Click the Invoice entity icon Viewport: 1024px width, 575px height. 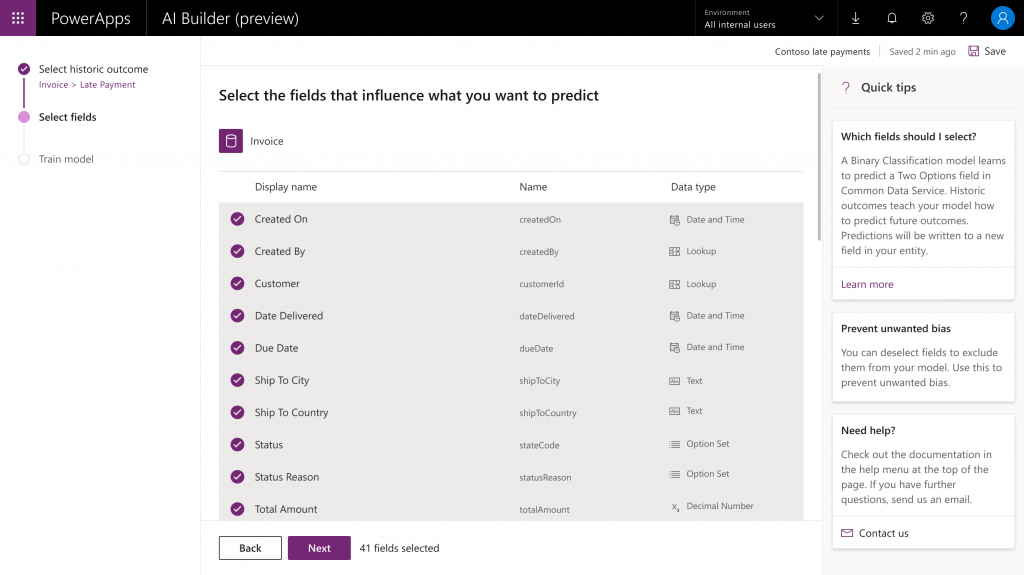click(x=231, y=141)
